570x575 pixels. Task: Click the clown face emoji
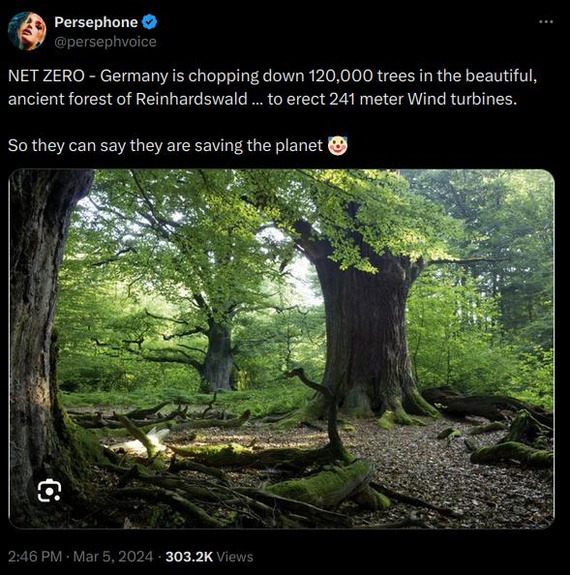point(337,146)
